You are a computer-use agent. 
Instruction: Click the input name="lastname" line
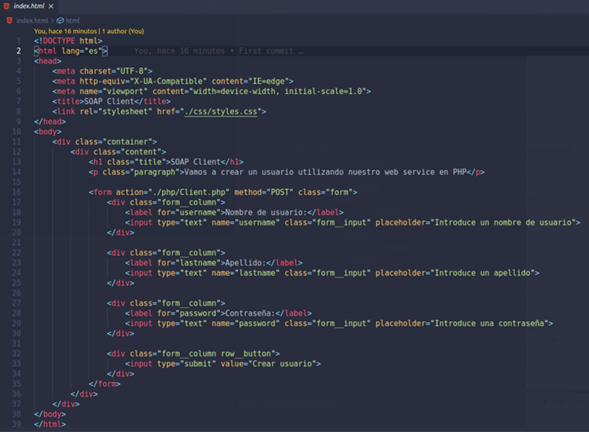(x=332, y=273)
